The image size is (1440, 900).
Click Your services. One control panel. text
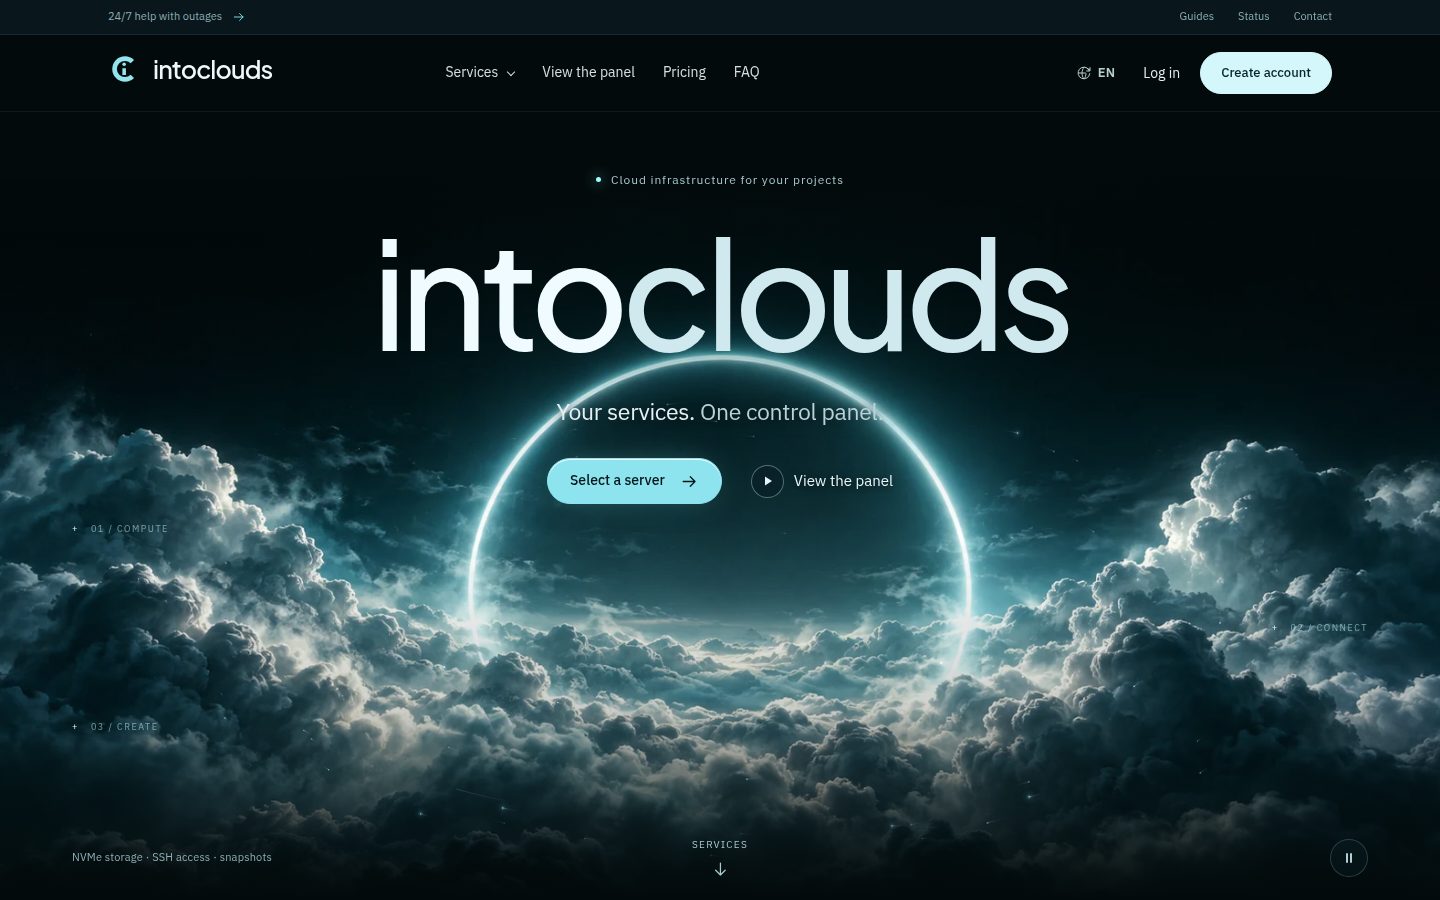click(718, 412)
